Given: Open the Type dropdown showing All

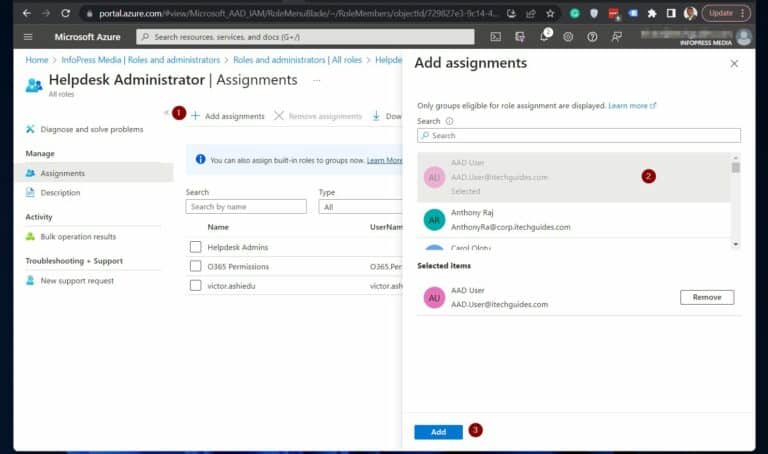Looking at the screenshot, I should [360, 207].
